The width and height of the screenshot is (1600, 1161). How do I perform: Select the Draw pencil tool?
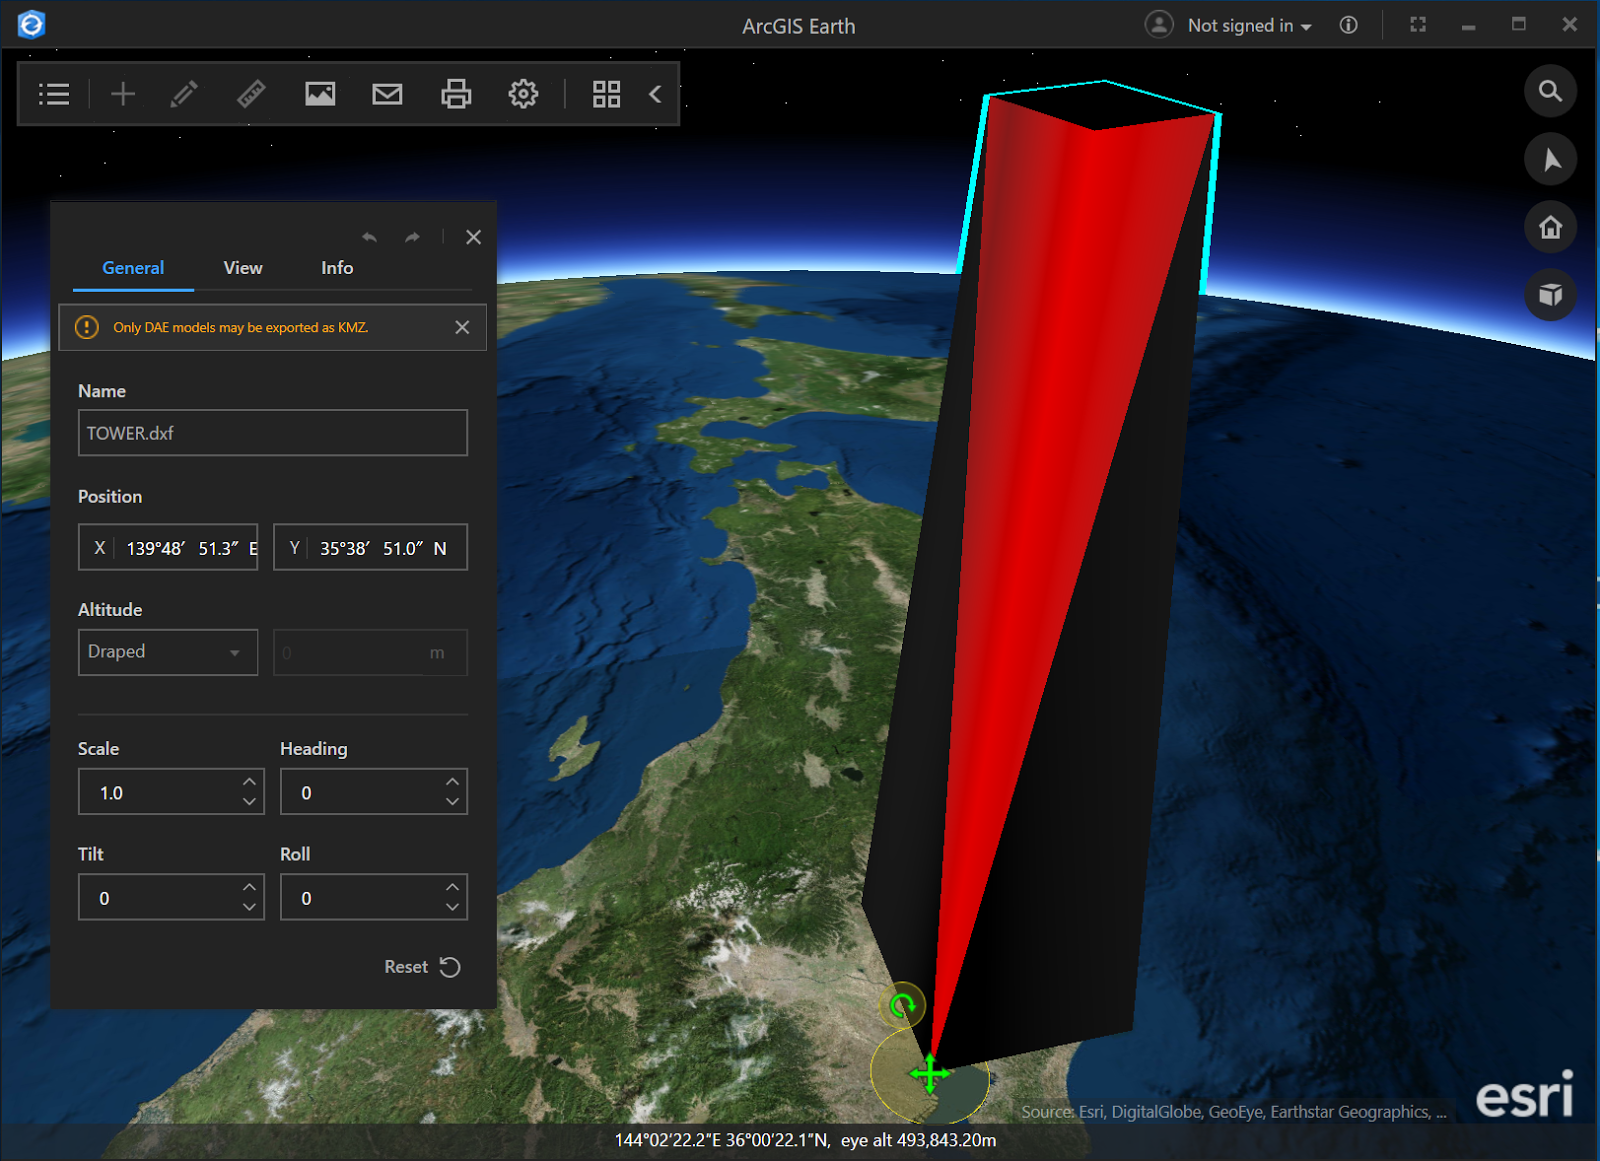click(184, 94)
